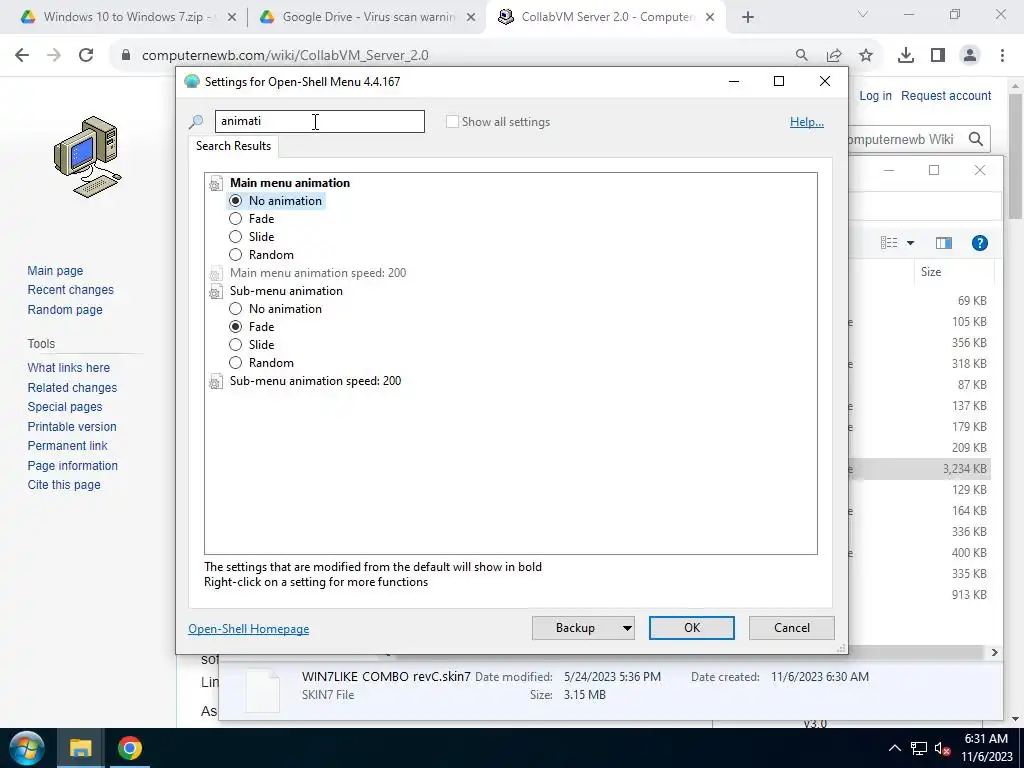Toggle the preview pane icon in Explorer window
Image resolution: width=1024 pixels, height=768 pixels.
(944, 243)
